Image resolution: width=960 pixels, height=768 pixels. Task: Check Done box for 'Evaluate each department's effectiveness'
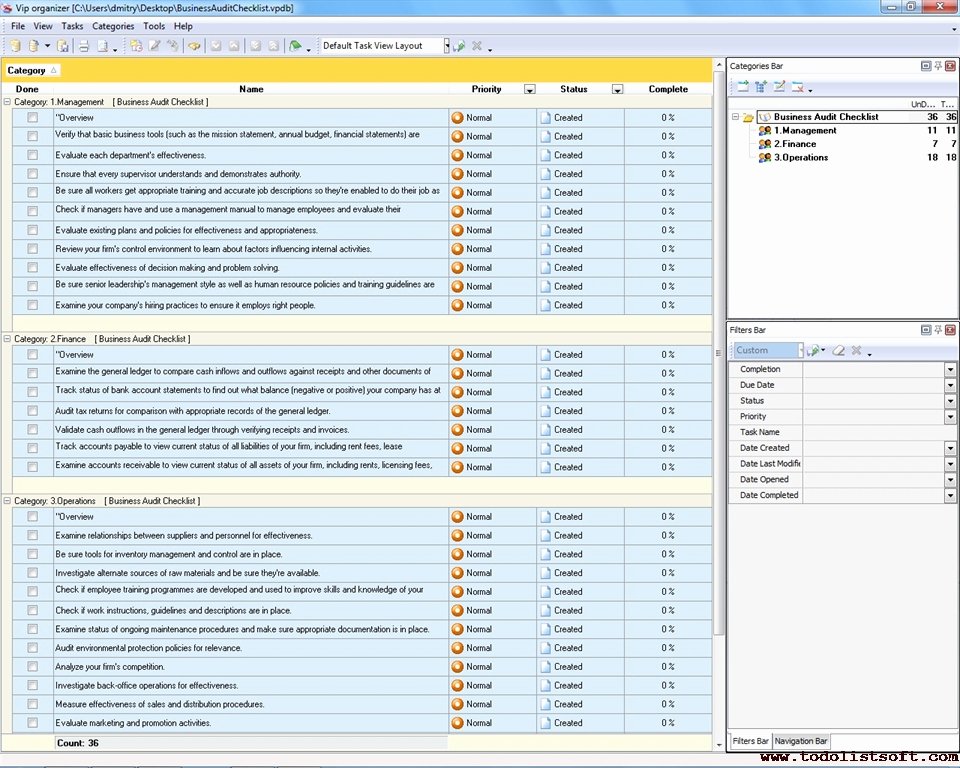coord(32,155)
